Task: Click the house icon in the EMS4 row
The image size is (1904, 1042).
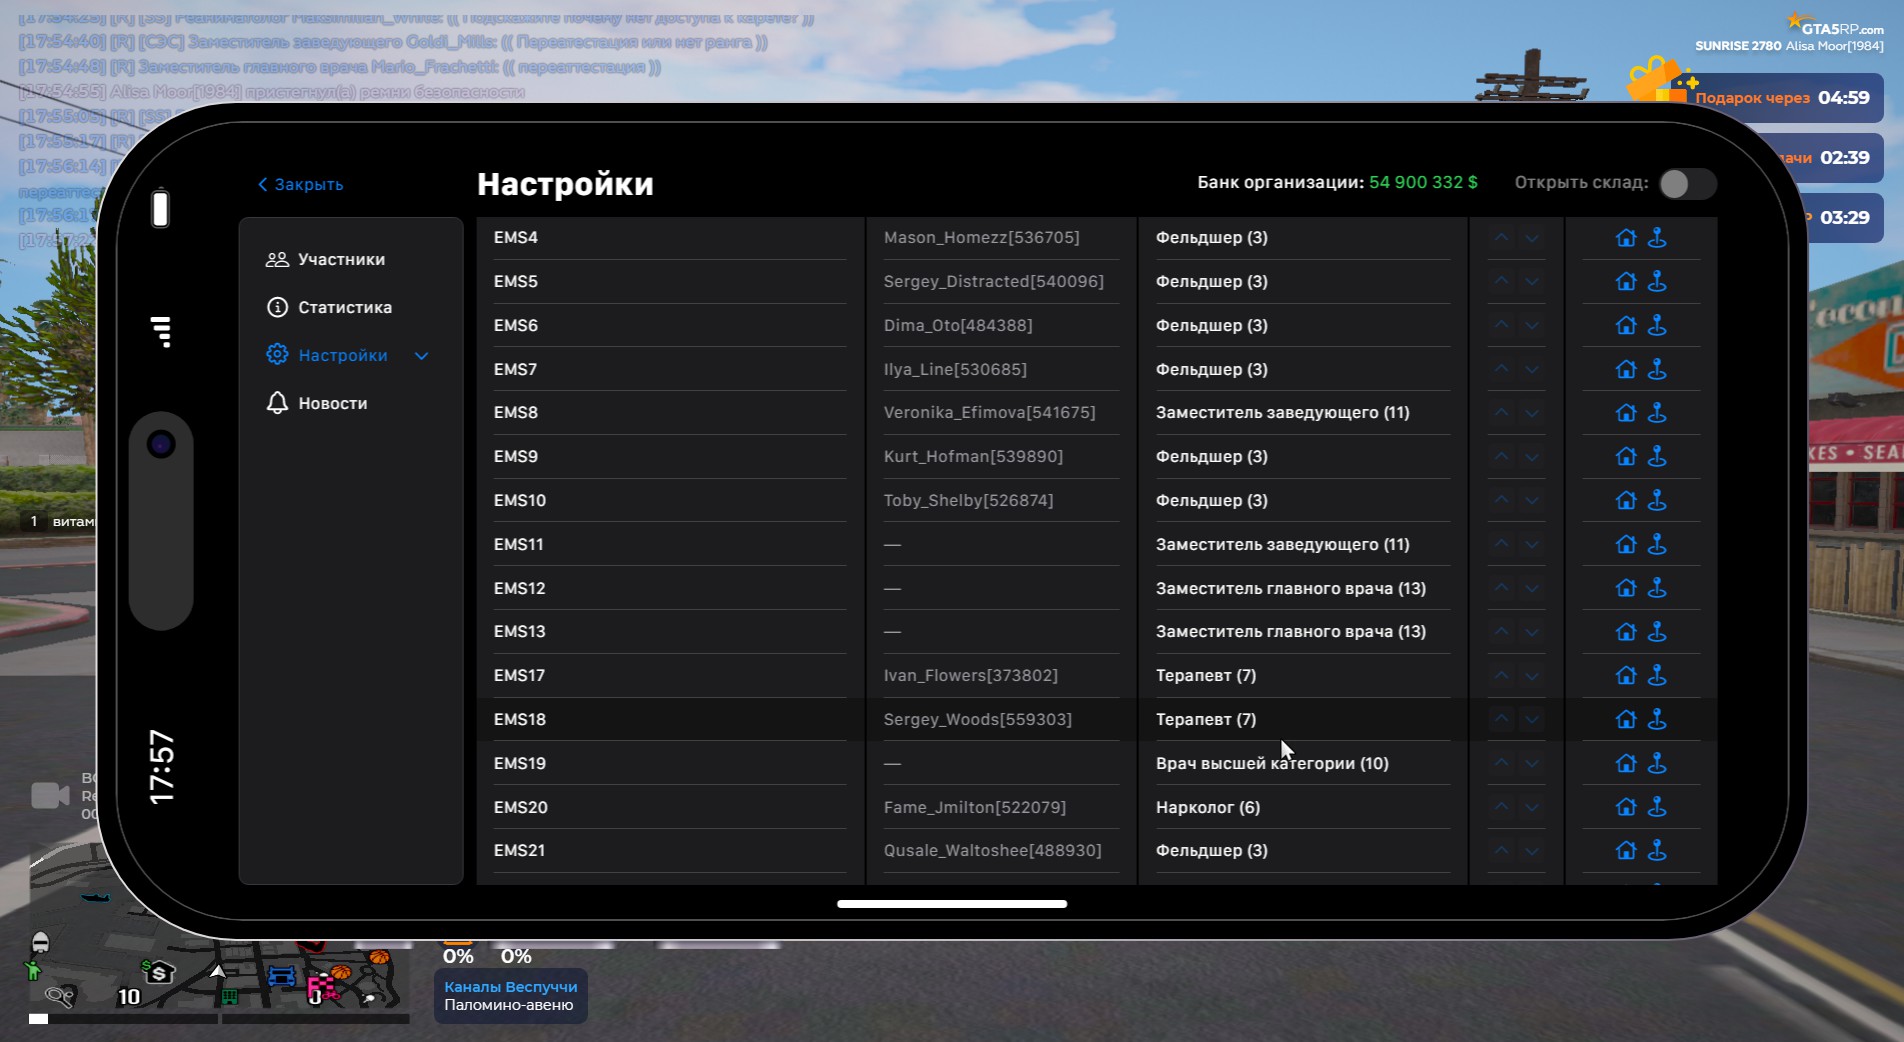Action: click(x=1626, y=238)
